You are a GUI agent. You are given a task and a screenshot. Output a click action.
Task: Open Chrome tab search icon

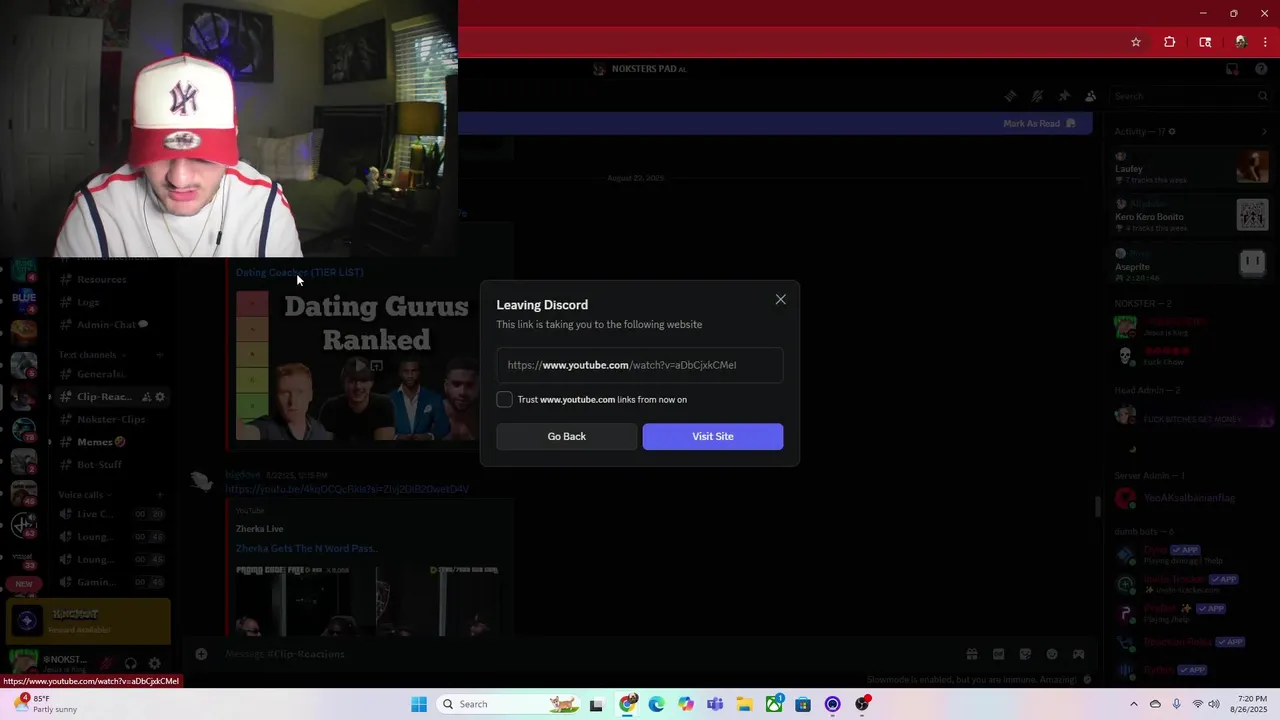1205,42
